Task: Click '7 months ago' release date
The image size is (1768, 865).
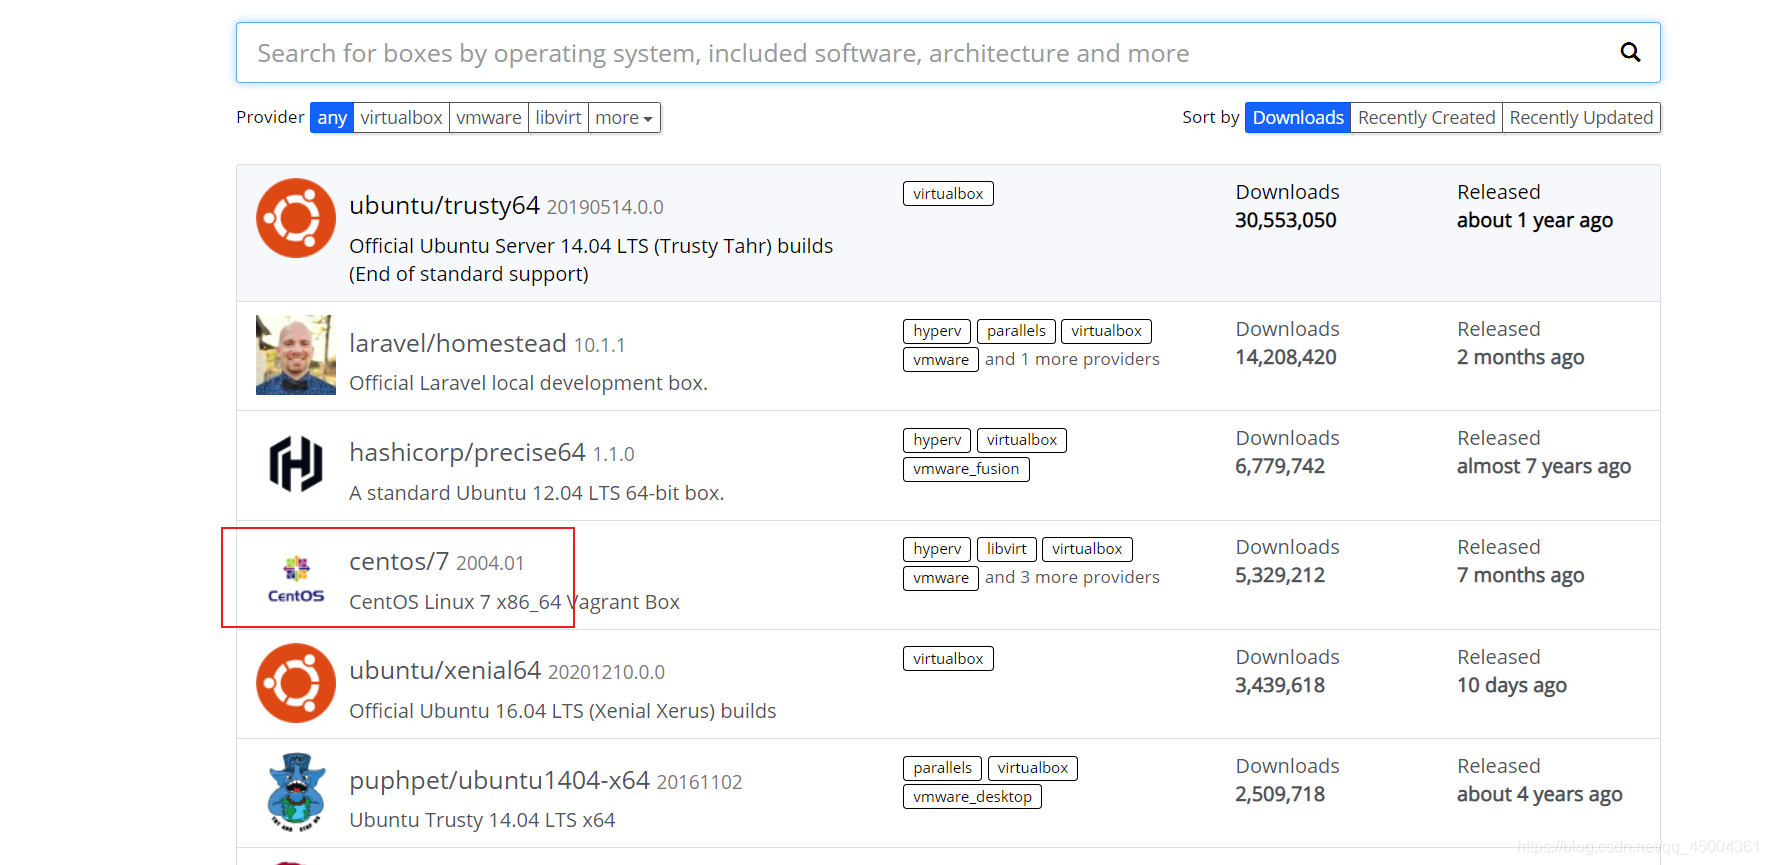Action: click(x=1520, y=575)
